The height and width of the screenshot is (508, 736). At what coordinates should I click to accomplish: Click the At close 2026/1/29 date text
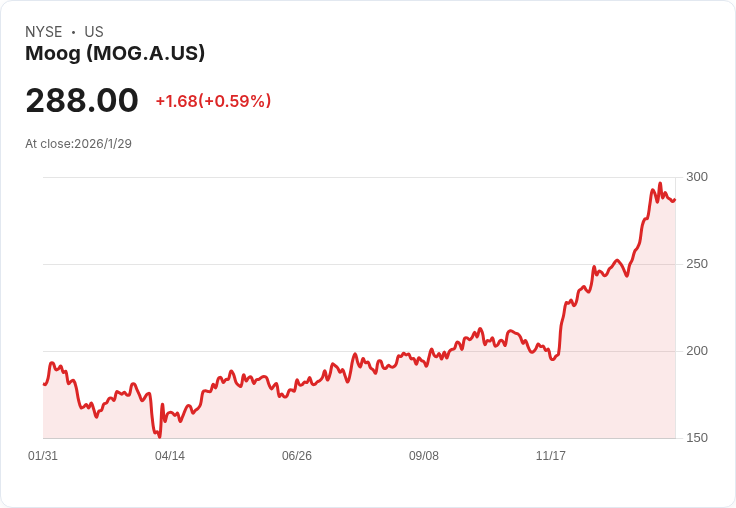(78, 144)
